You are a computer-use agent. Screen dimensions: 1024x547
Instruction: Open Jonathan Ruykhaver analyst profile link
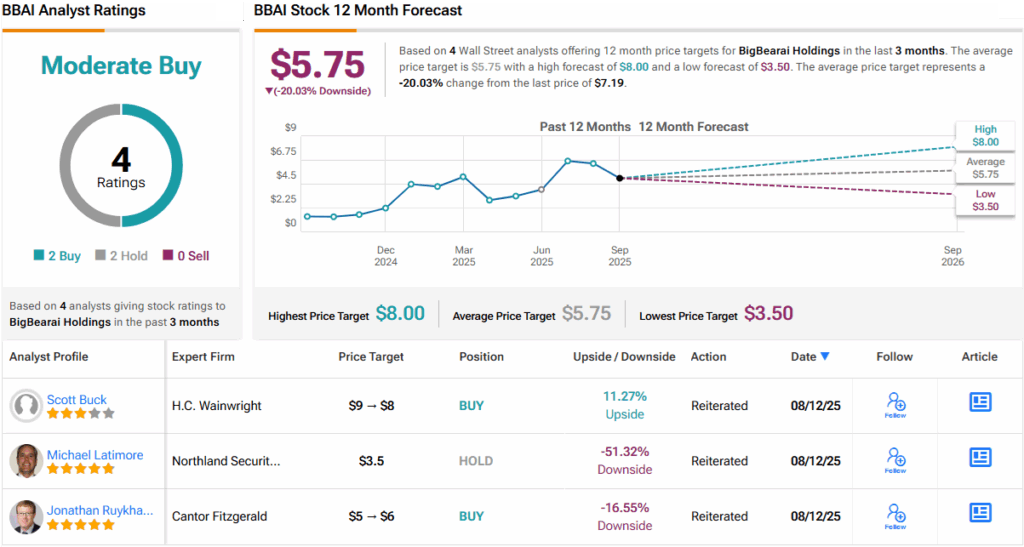(x=100, y=510)
